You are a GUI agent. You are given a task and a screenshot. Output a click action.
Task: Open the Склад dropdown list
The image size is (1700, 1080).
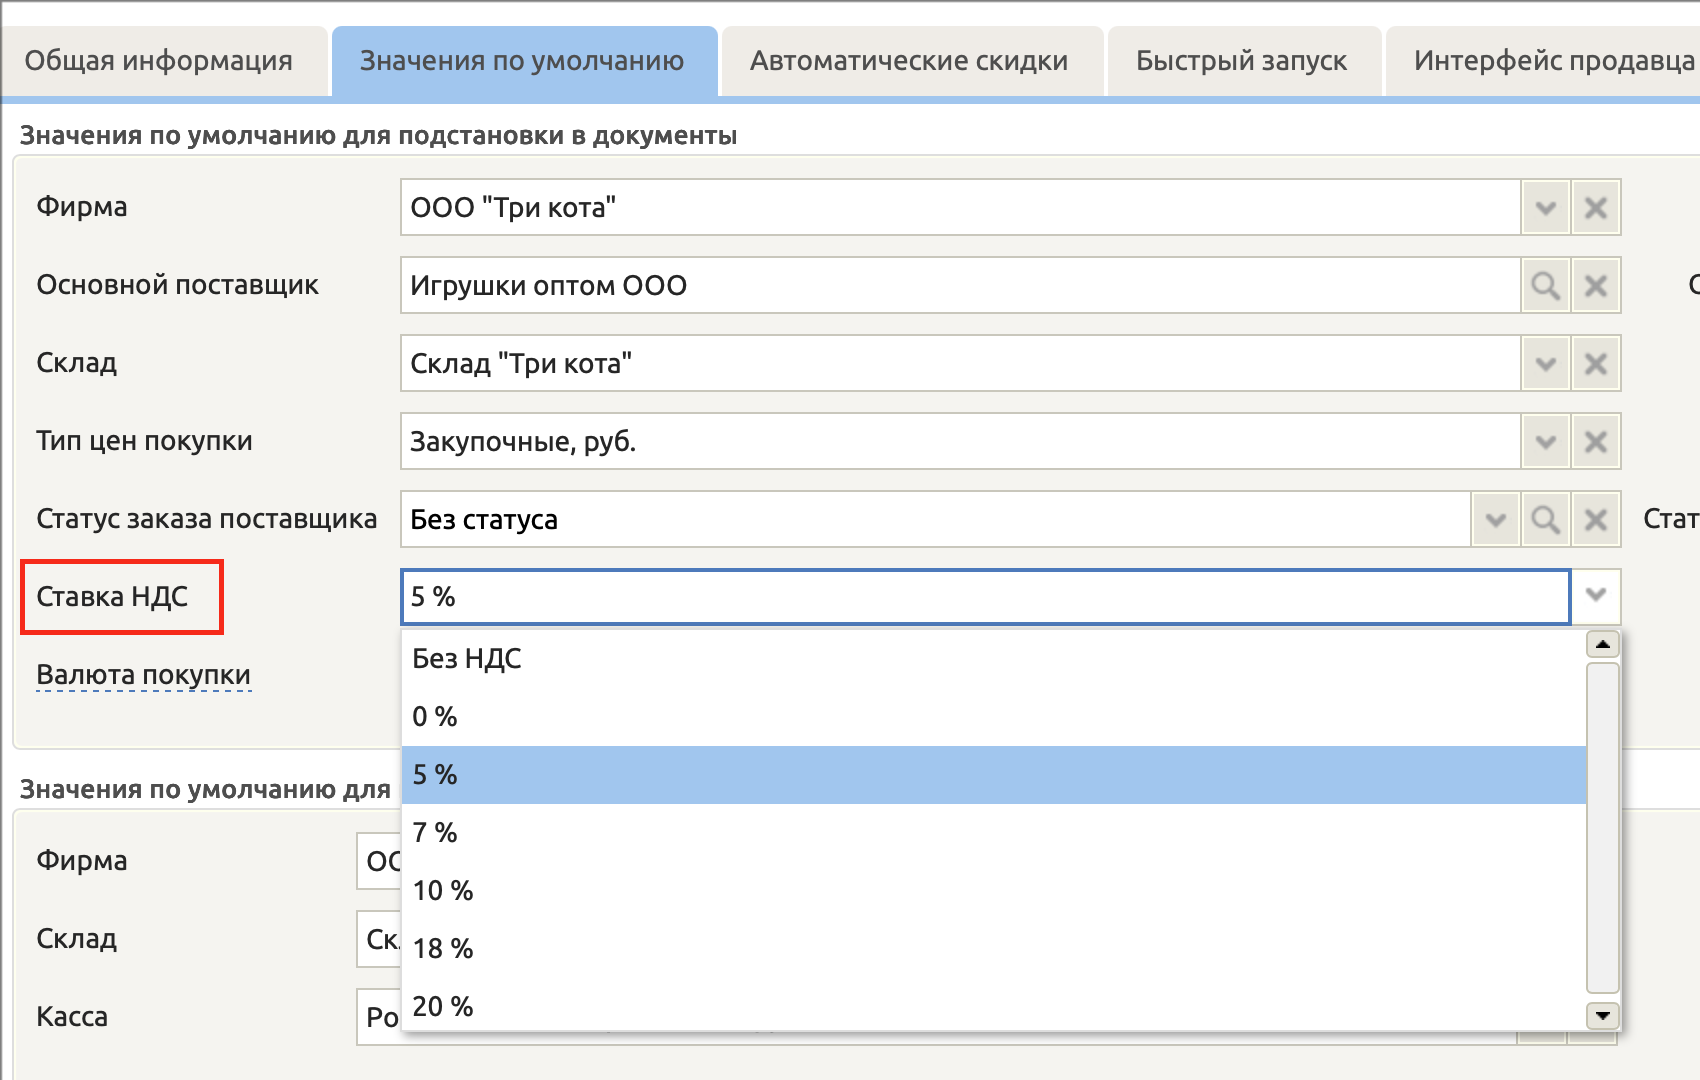(x=1545, y=364)
